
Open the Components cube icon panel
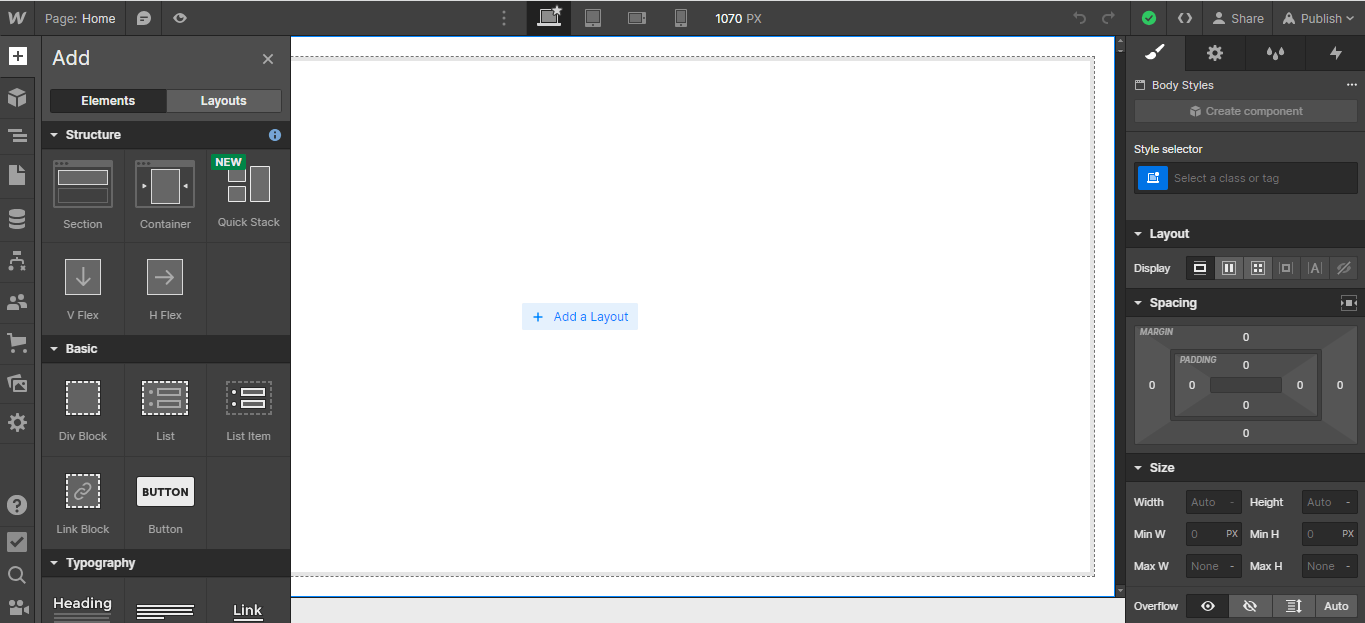pos(17,97)
